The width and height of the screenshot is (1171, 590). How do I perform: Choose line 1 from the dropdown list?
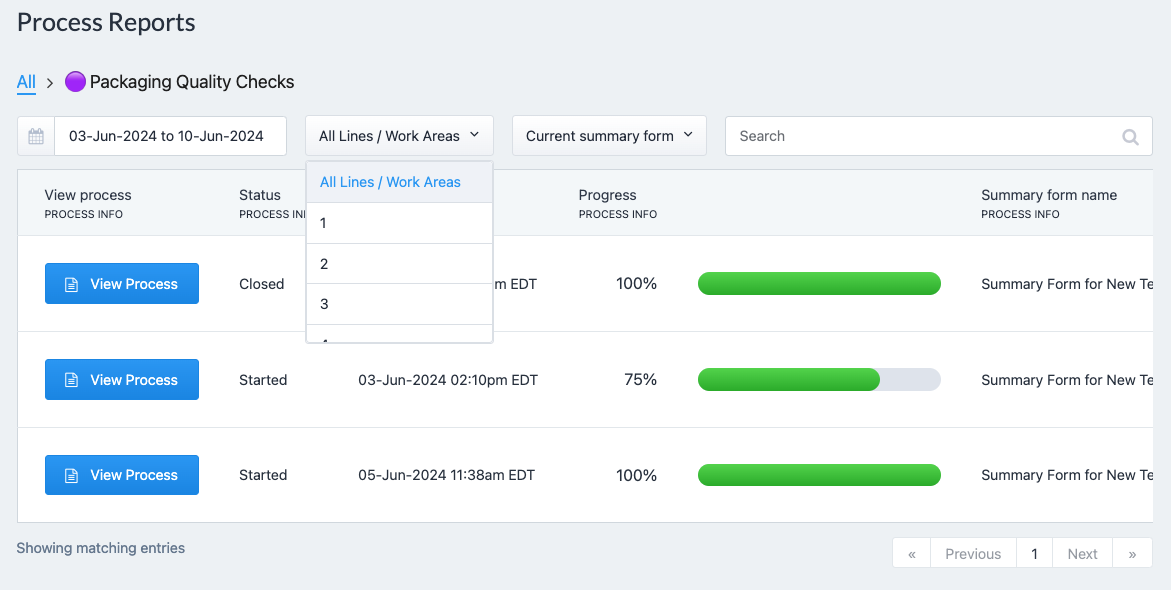[399, 223]
